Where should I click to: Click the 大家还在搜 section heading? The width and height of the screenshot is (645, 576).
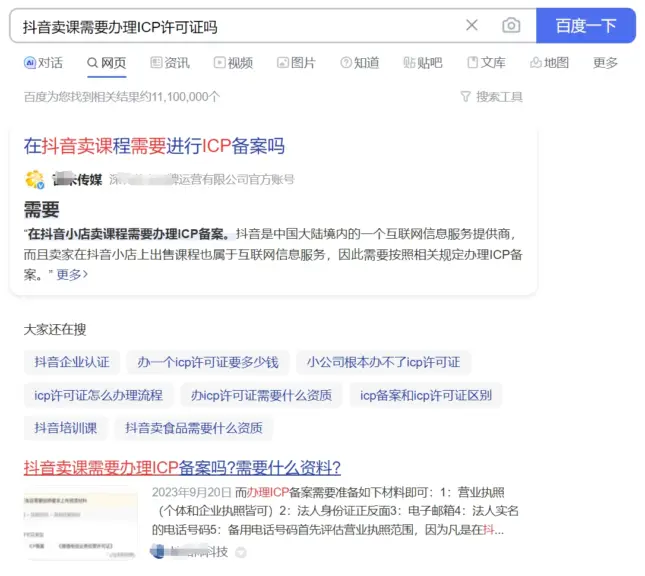click(x=55, y=329)
